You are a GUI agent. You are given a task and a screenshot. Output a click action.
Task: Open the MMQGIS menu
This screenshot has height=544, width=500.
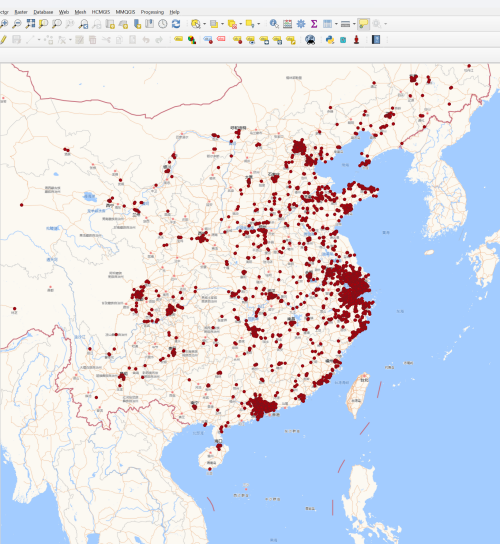click(125, 12)
